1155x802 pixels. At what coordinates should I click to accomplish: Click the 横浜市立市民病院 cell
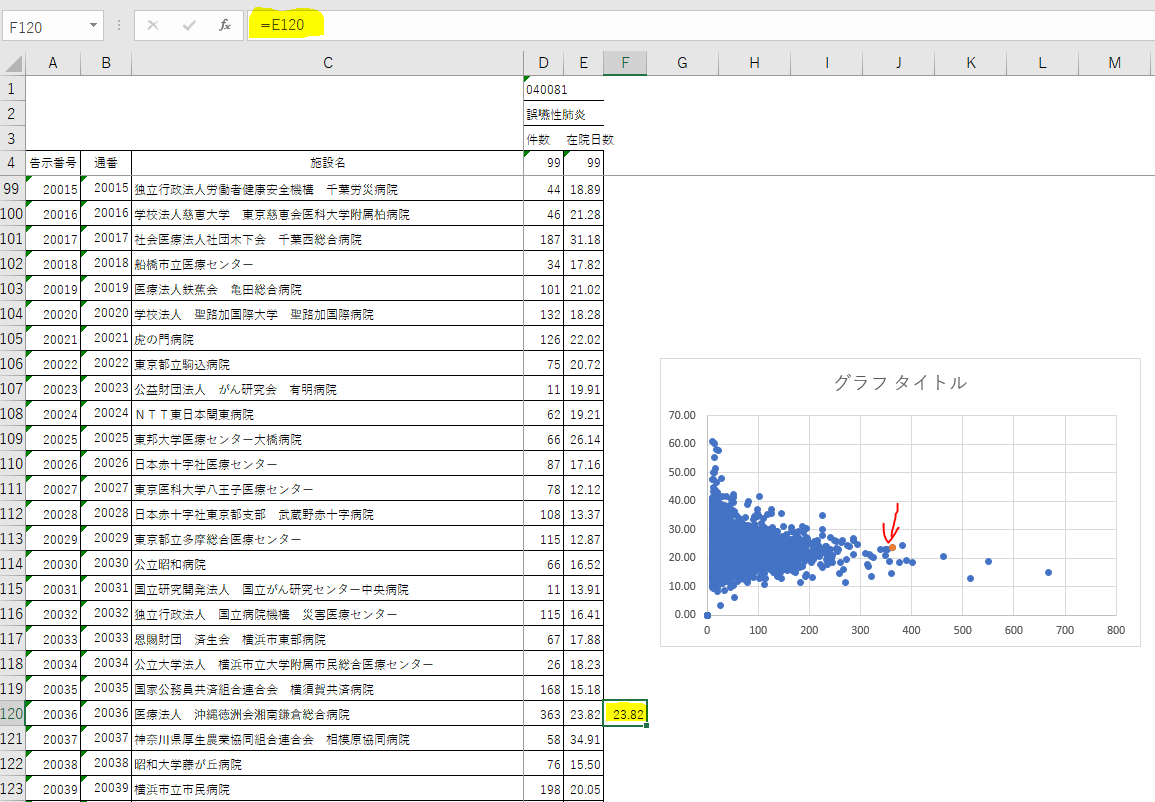coord(328,789)
